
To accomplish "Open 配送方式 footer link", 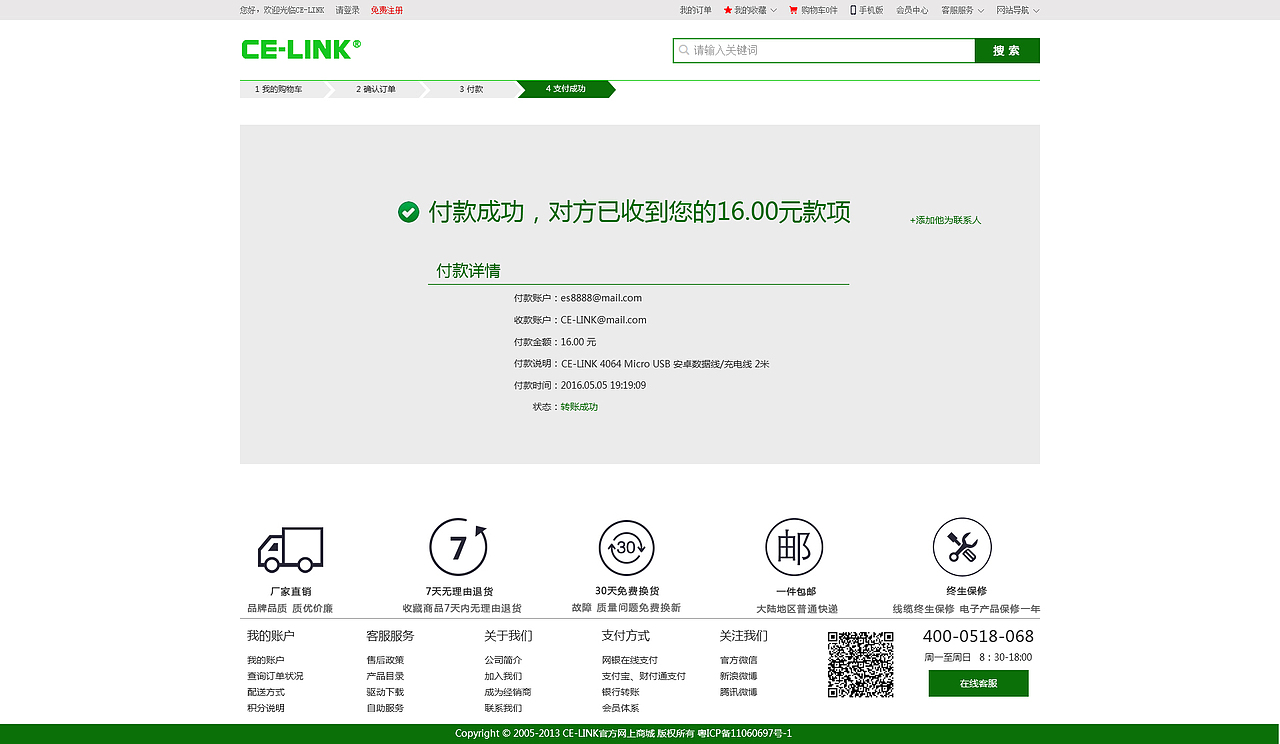I will 266,692.
